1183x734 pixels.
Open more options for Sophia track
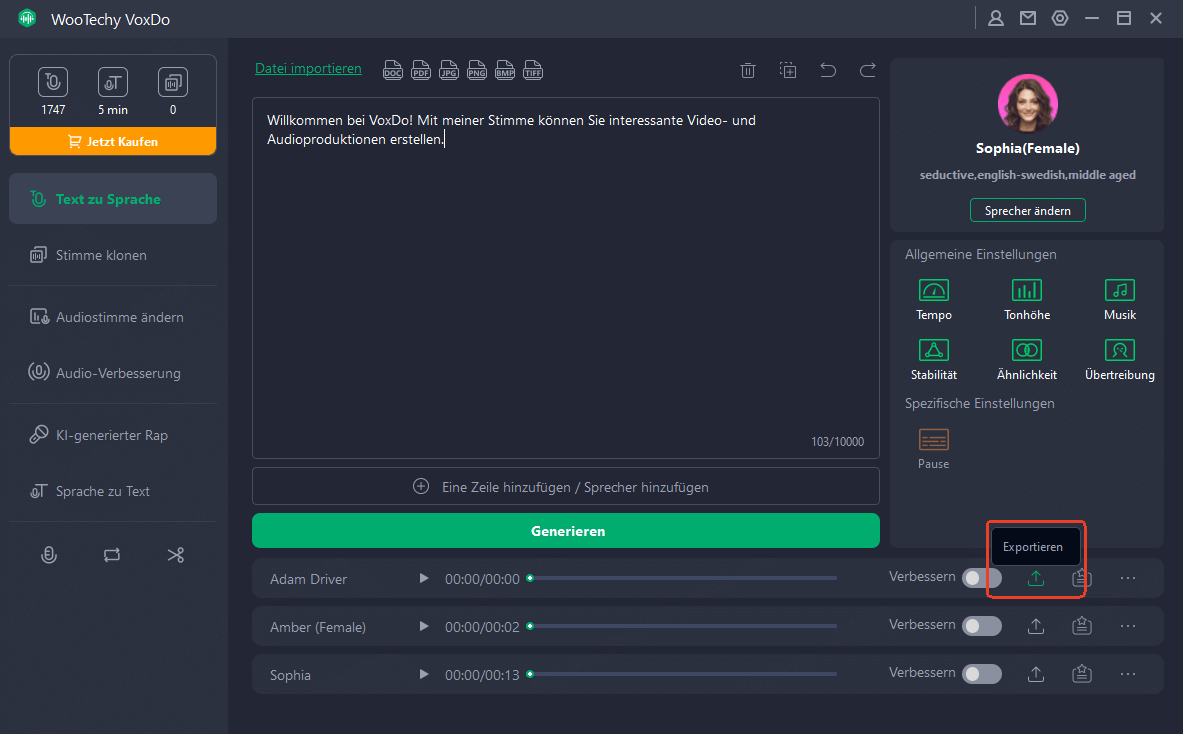click(x=1128, y=674)
